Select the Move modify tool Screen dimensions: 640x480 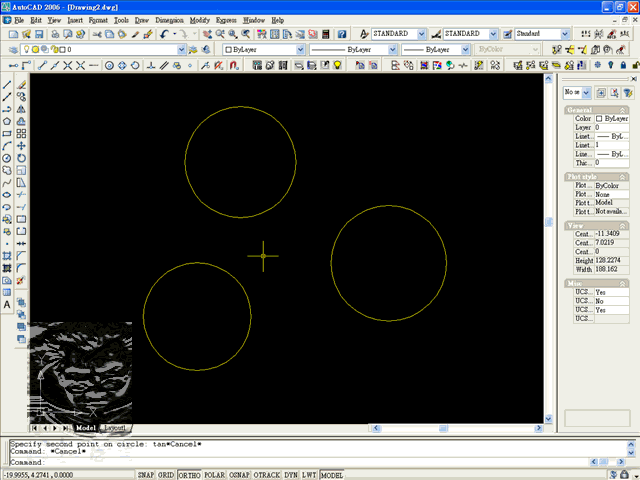tap(21, 146)
